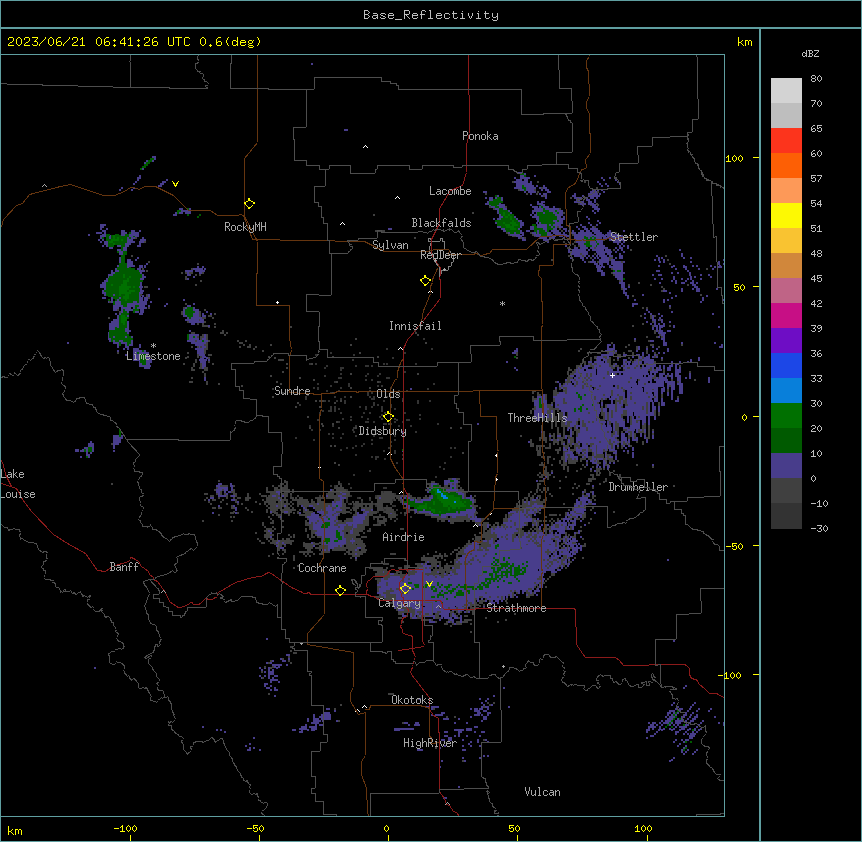
Task: Click the Sundre town label
Action: (292, 391)
